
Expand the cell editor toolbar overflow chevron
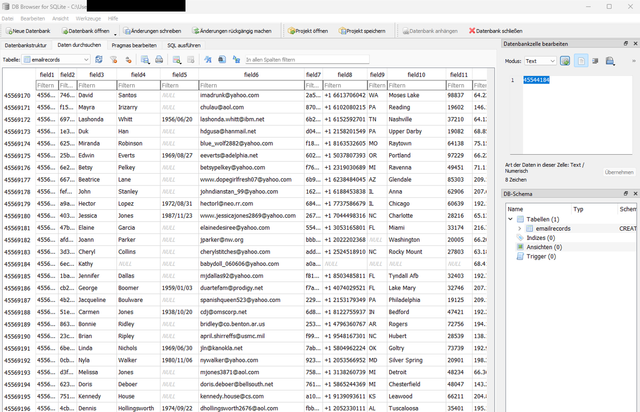point(634,61)
